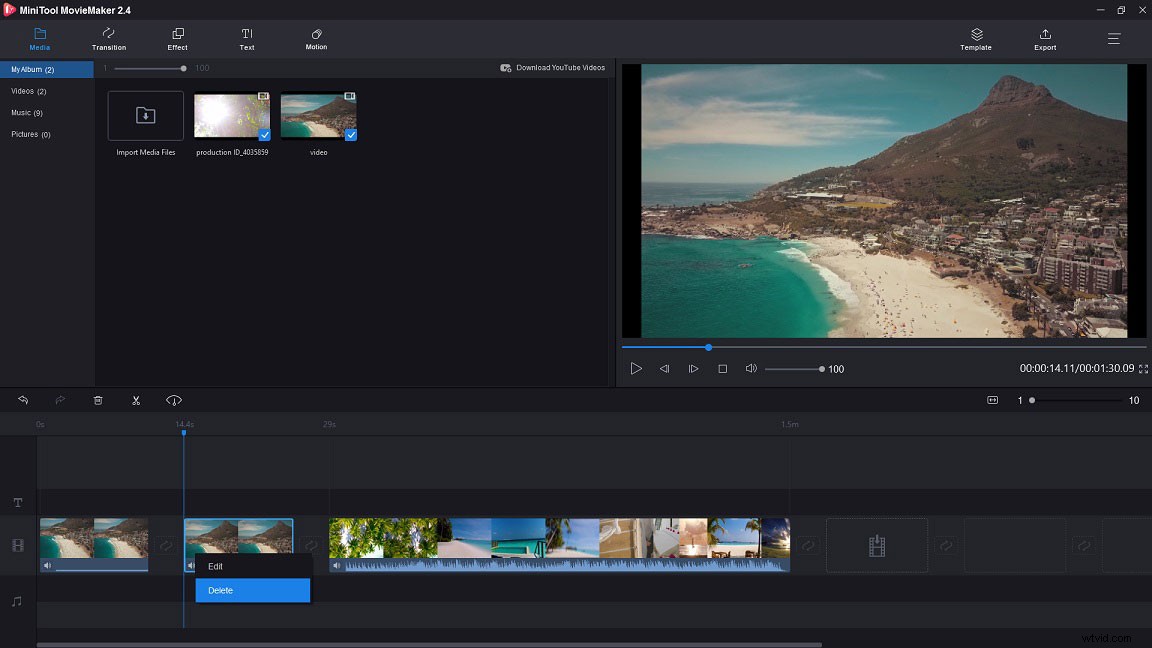Open the speed control tool
The width and height of the screenshot is (1152, 648).
point(173,400)
